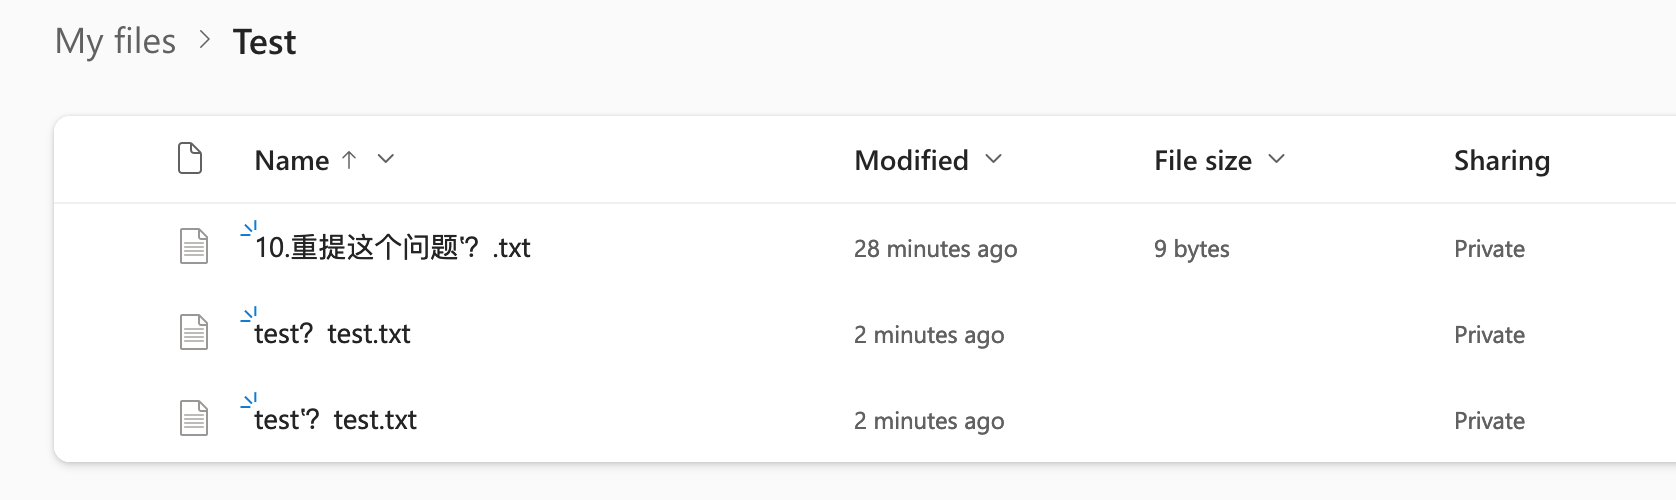Viewport: 1676px width, 500px height.
Task: Click the new-item sparkle on test'? test.txt
Action: pyautogui.click(x=249, y=402)
